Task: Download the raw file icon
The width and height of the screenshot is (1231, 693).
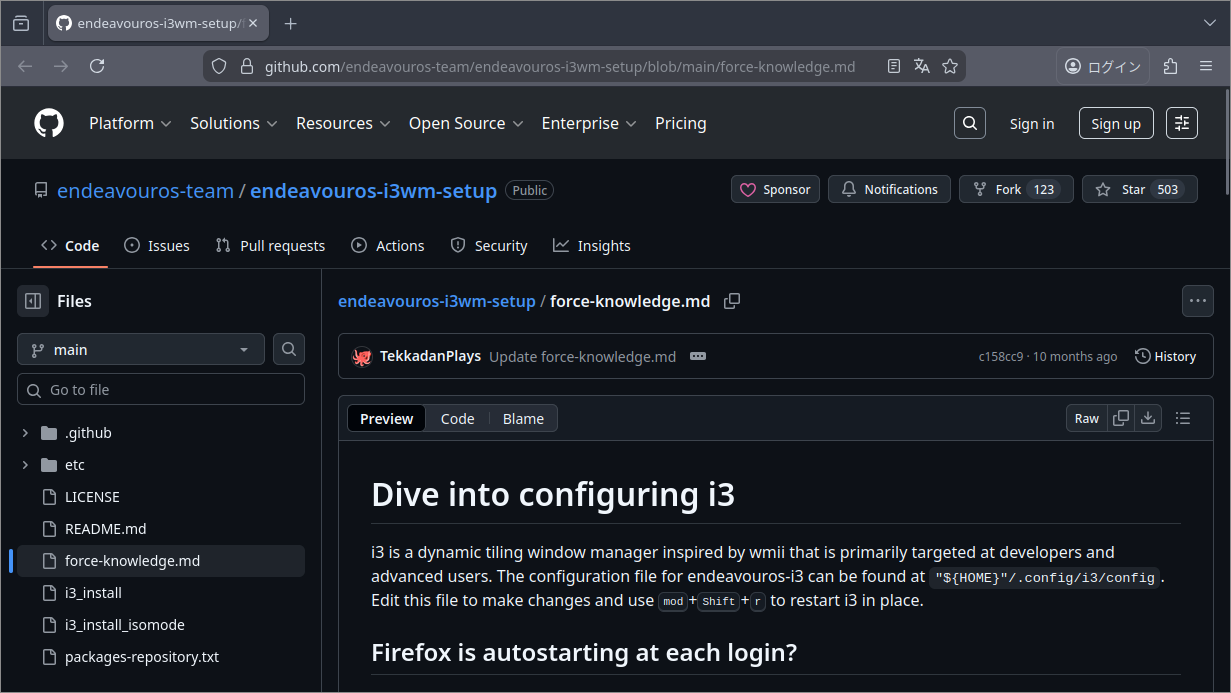Action: 1148,419
